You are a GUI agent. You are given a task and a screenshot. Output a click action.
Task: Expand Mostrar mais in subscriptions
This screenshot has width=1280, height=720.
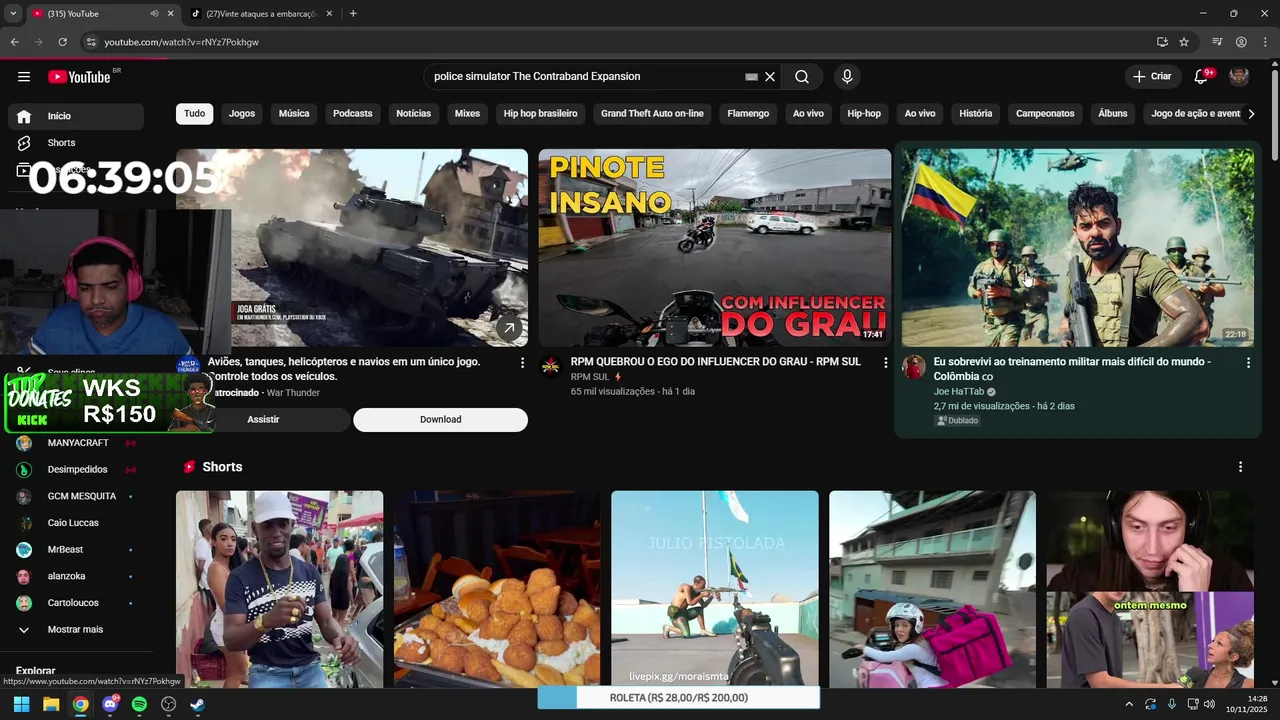coord(76,630)
